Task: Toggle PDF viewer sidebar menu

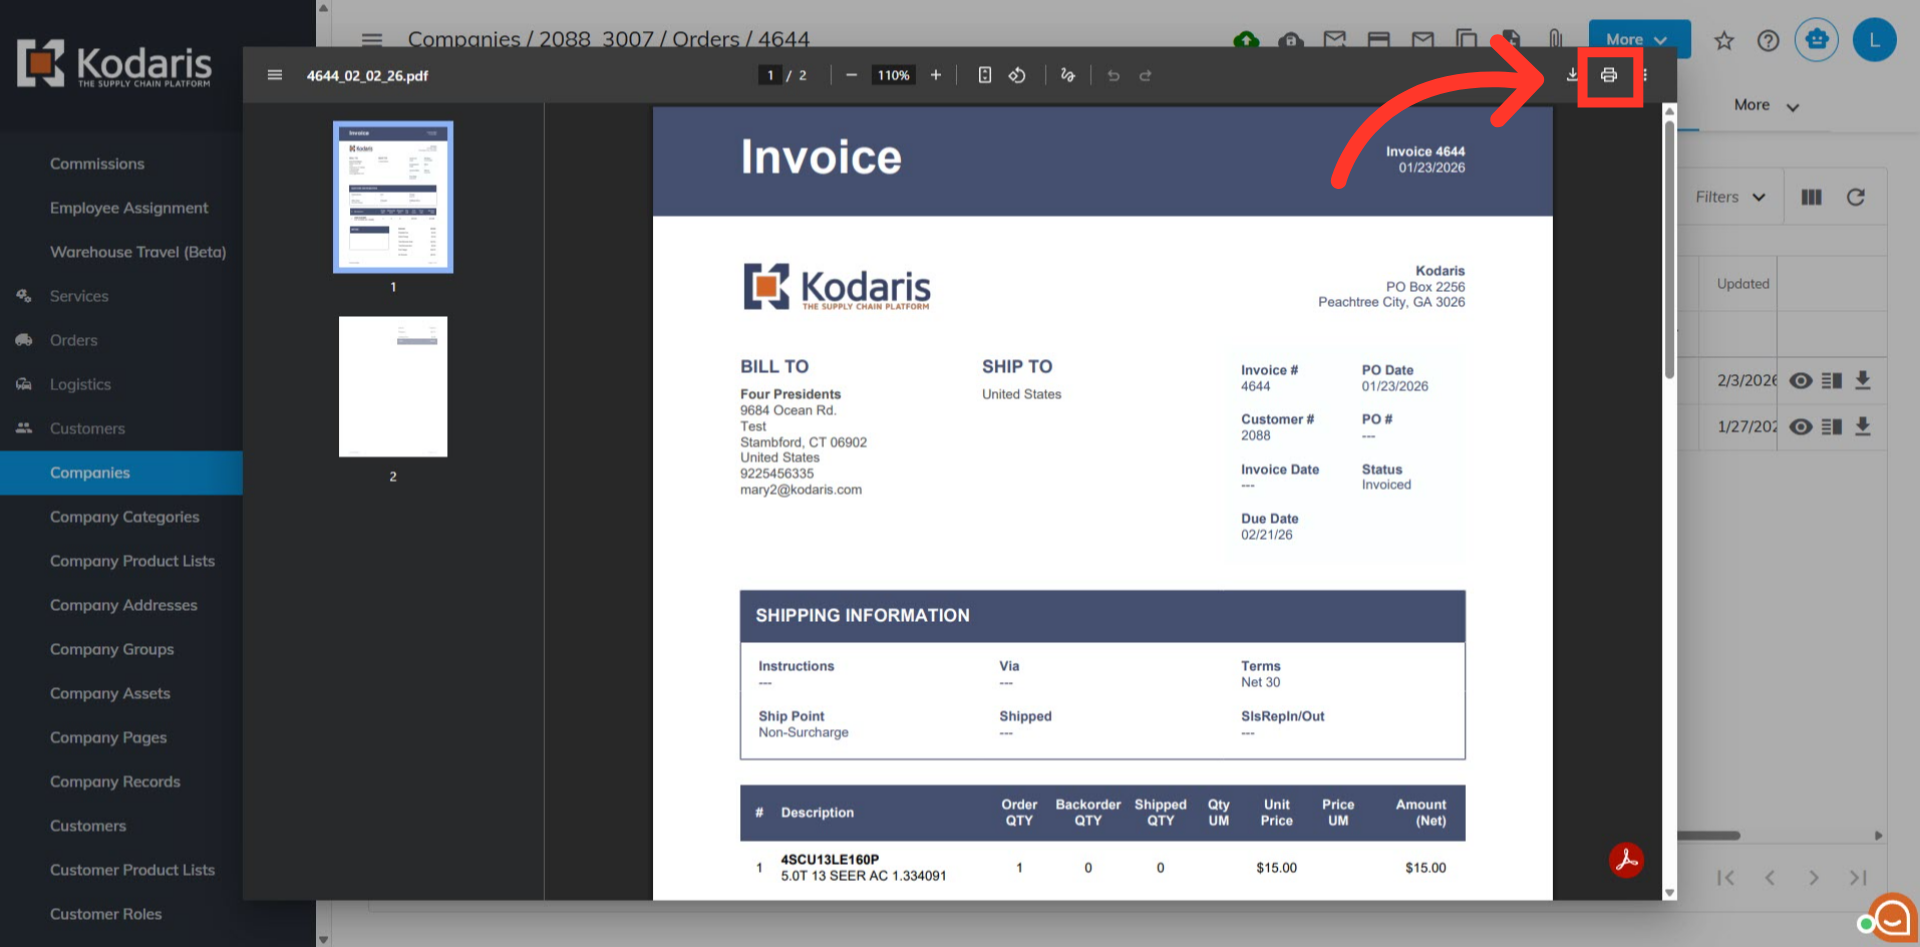Action: coord(275,75)
